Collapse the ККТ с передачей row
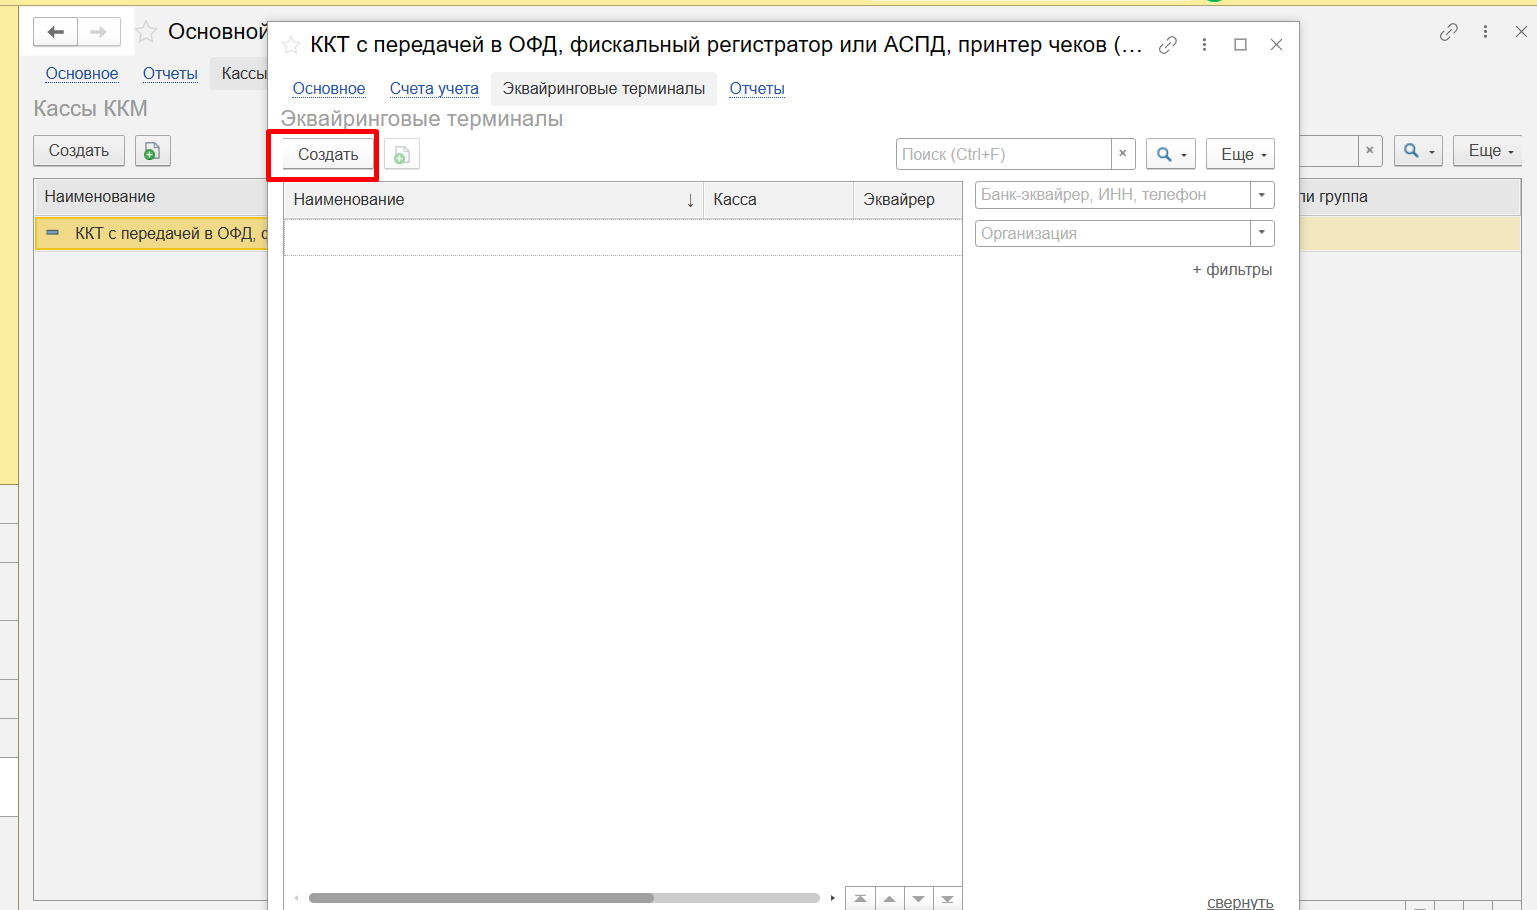Image resolution: width=1537 pixels, height=910 pixels. tap(53, 233)
